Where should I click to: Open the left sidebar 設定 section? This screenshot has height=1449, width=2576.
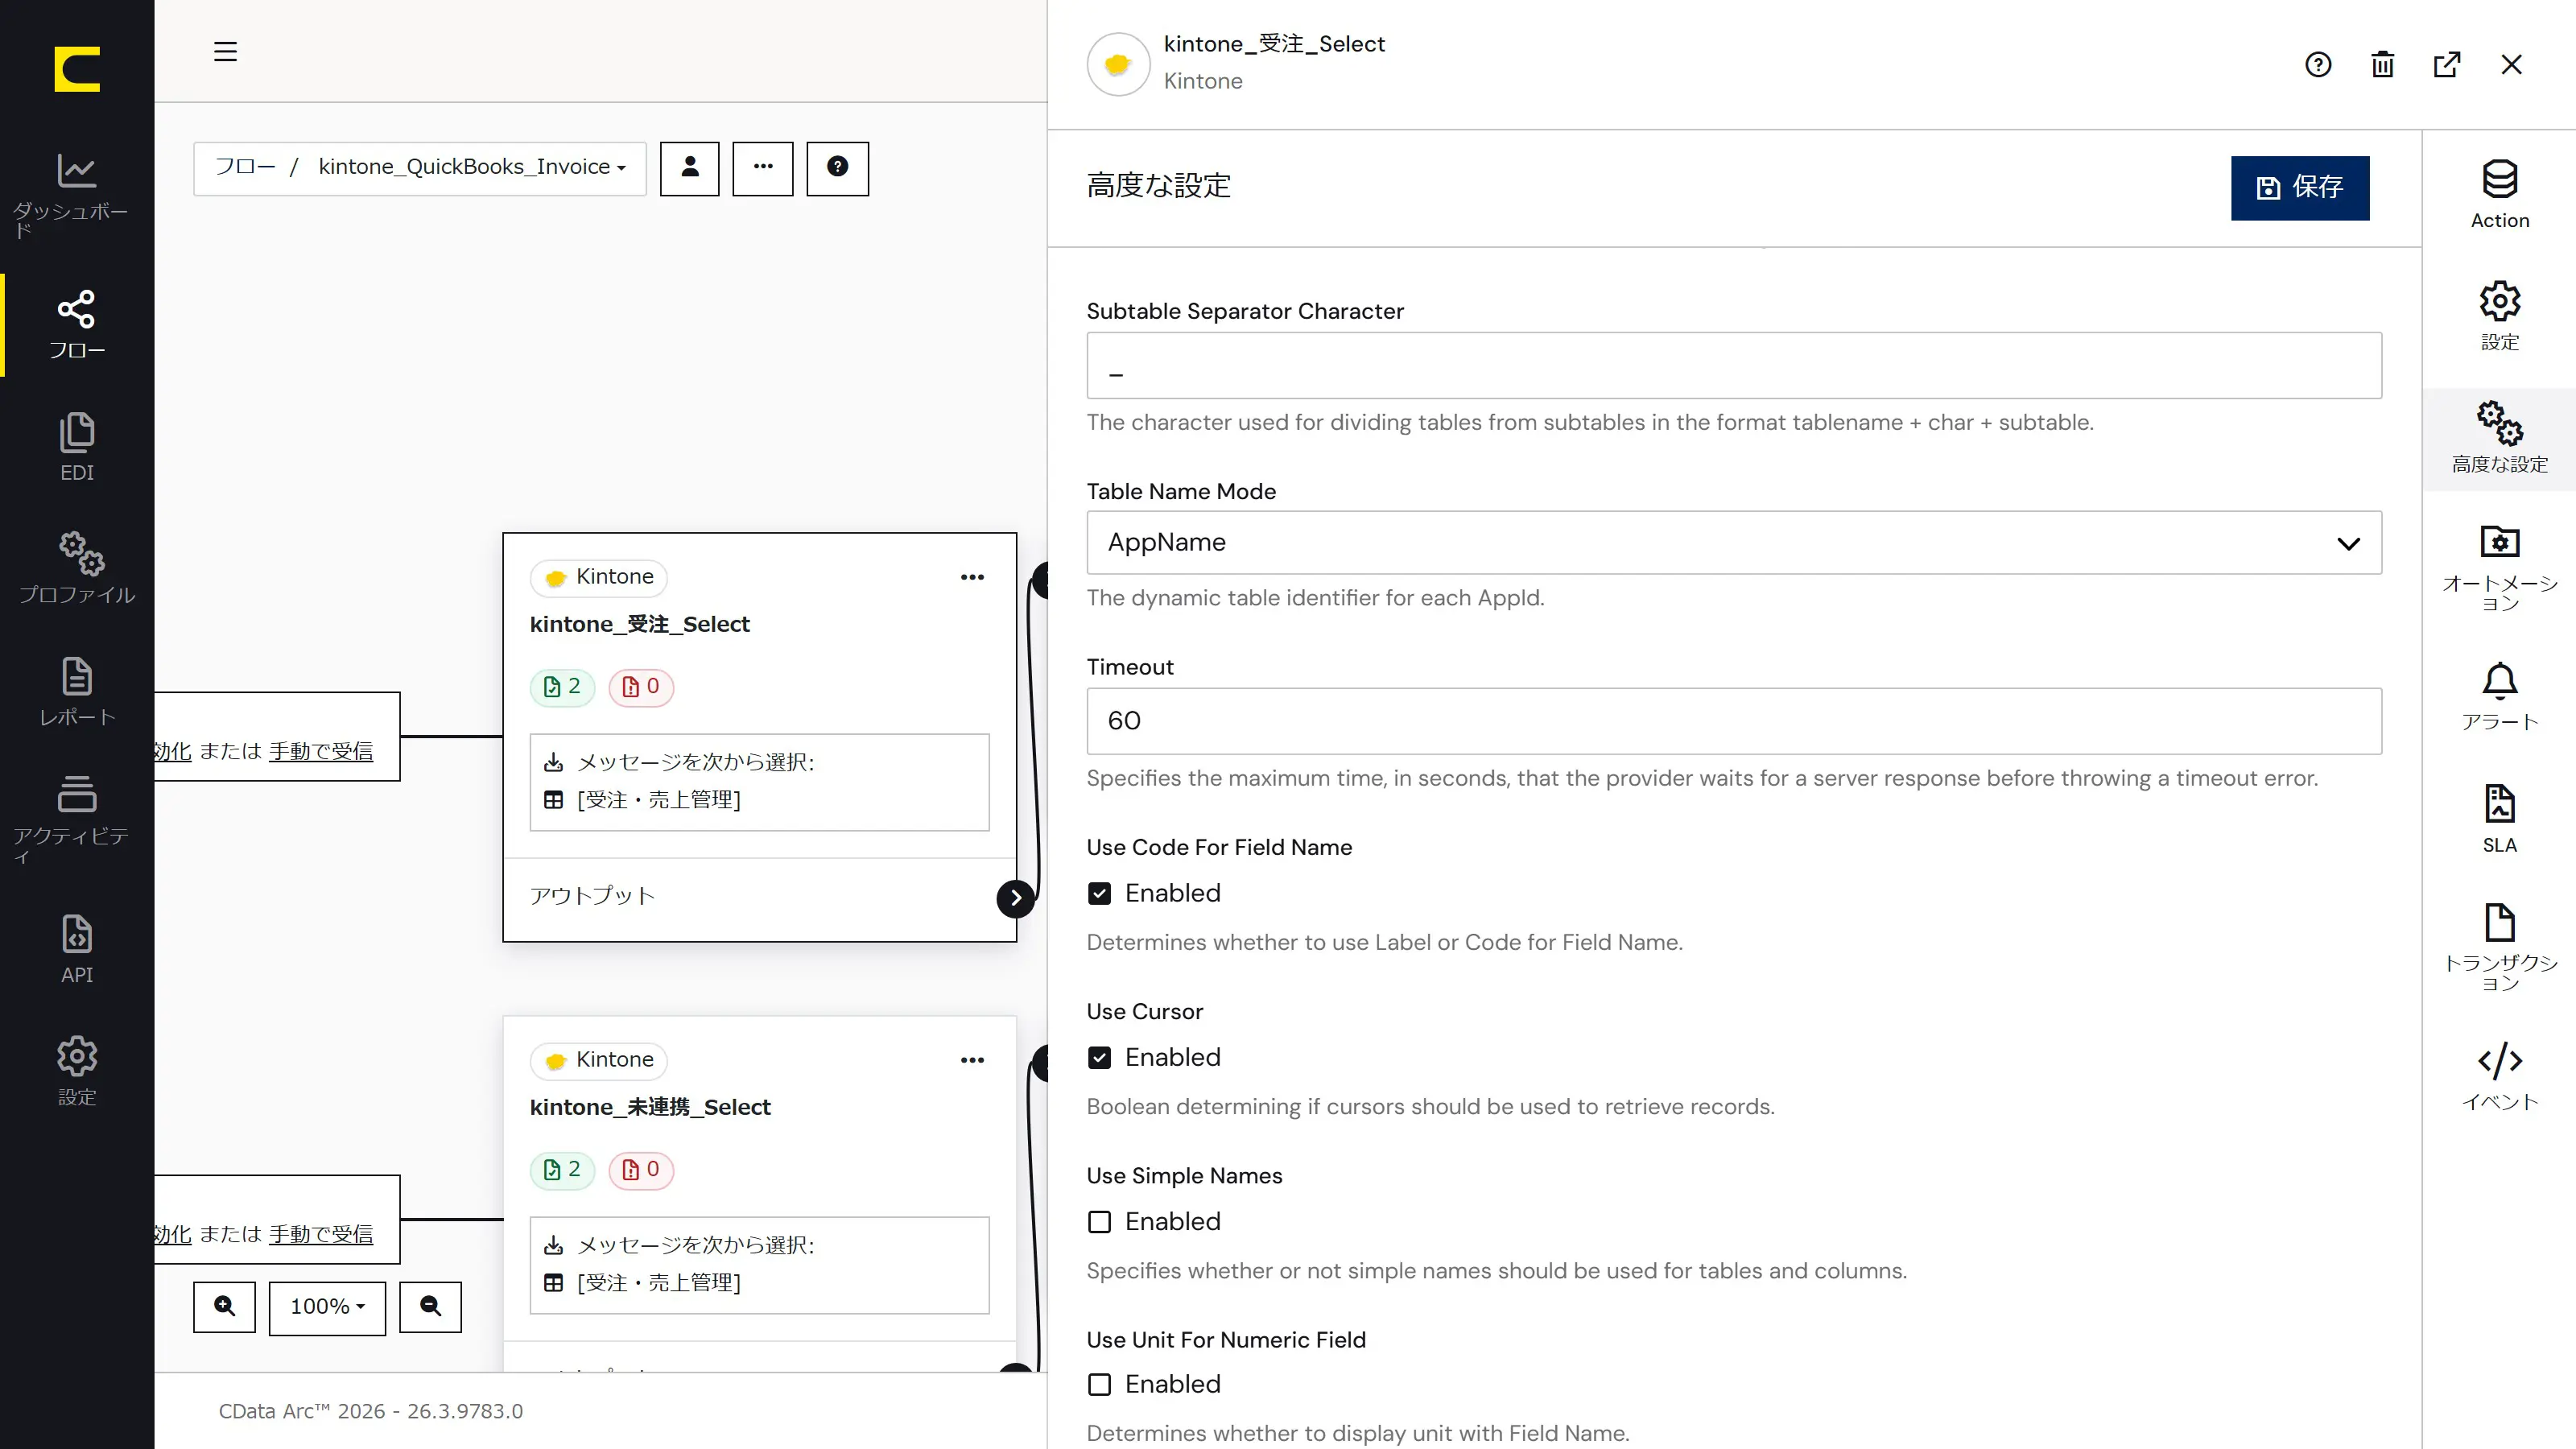(x=77, y=1071)
